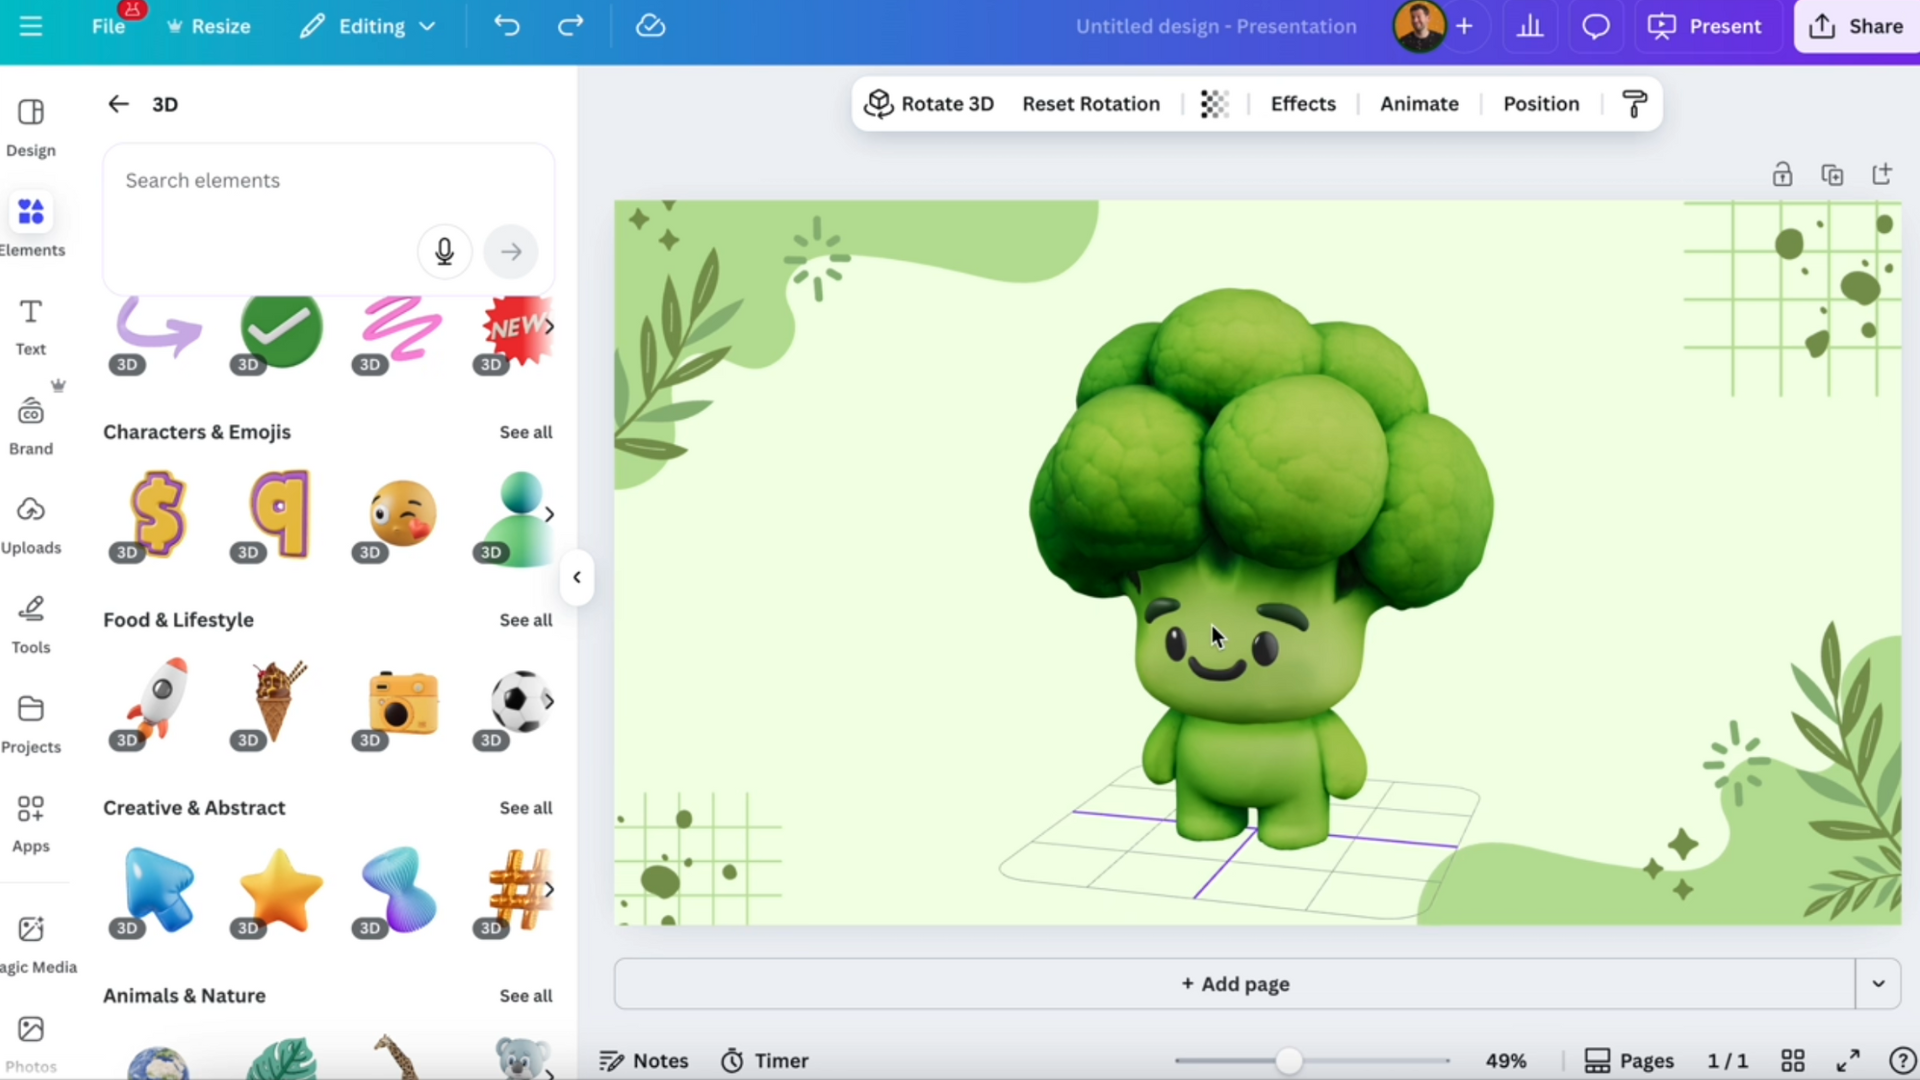Activate the copy style paint roller
The width and height of the screenshot is (1920, 1080).
click(x=1634, y=103)
